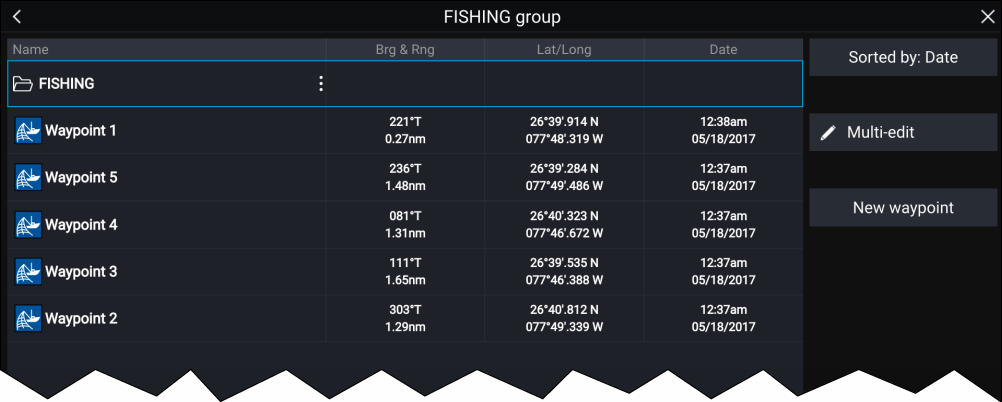
Task: Select the FISHING group name
Action: pos(66,84)
